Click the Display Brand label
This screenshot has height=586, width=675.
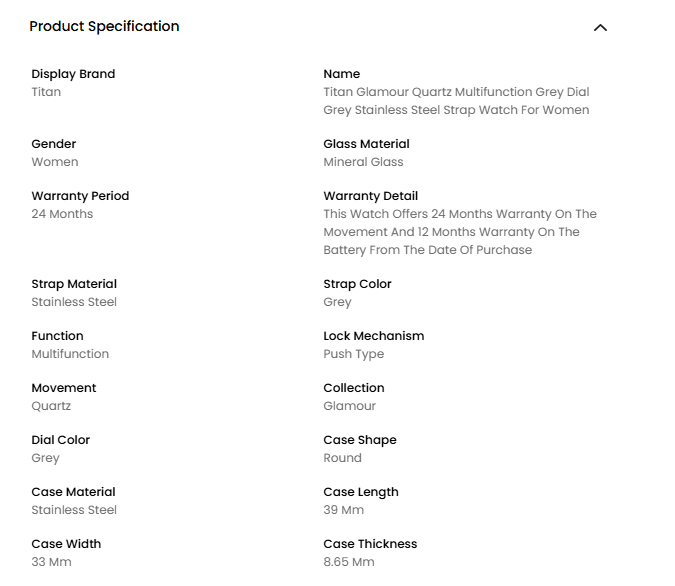click(73, 74)
